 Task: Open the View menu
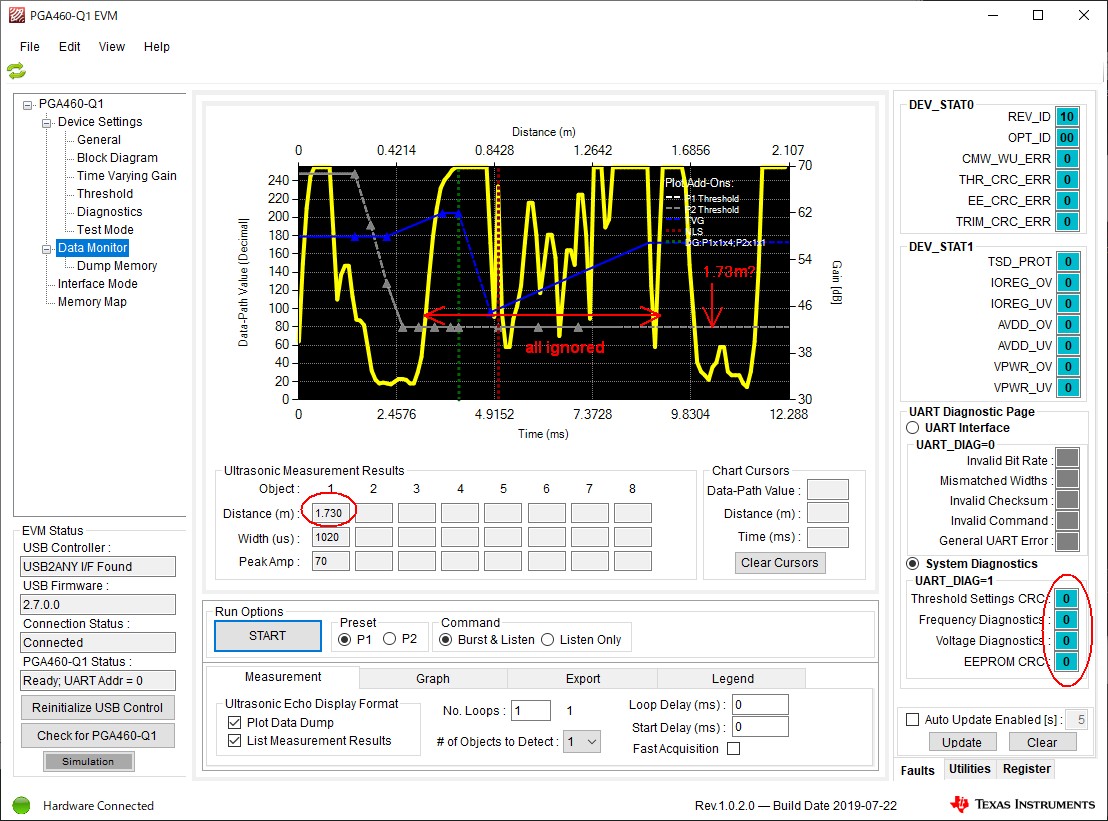112,47
